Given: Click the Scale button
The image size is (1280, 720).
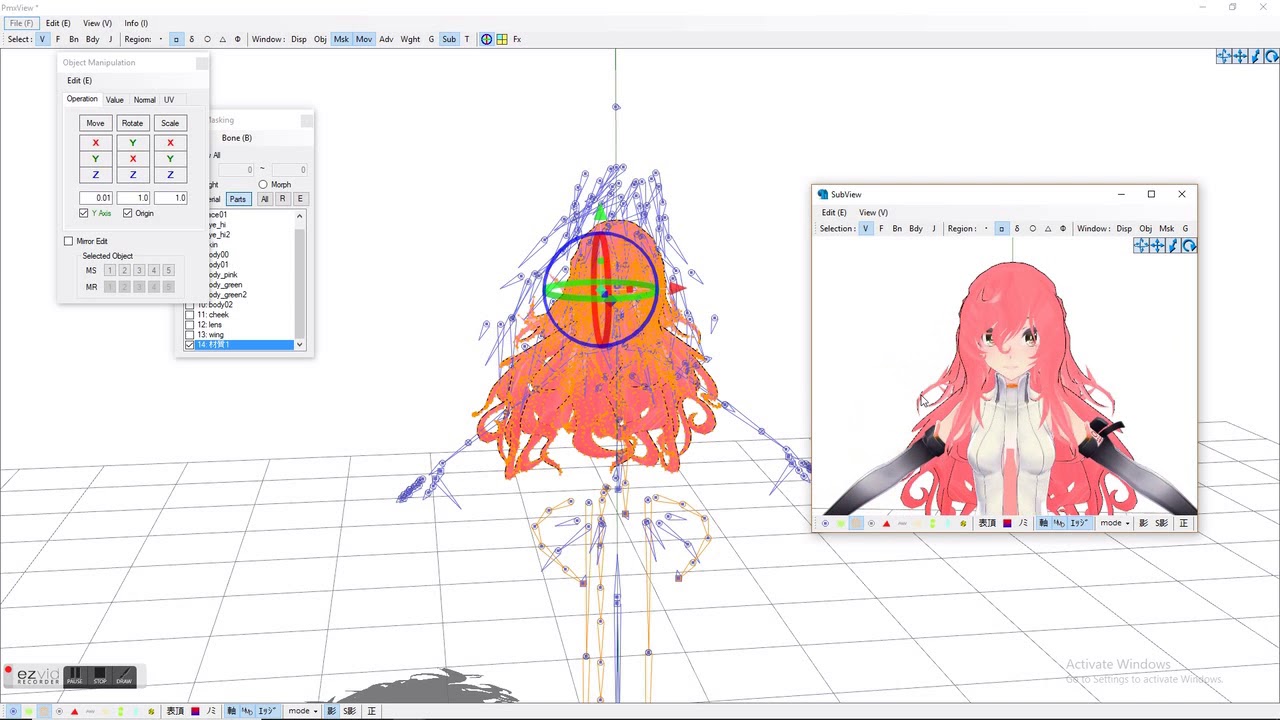Looking at the screenshot, I should (x=170, y=123).
